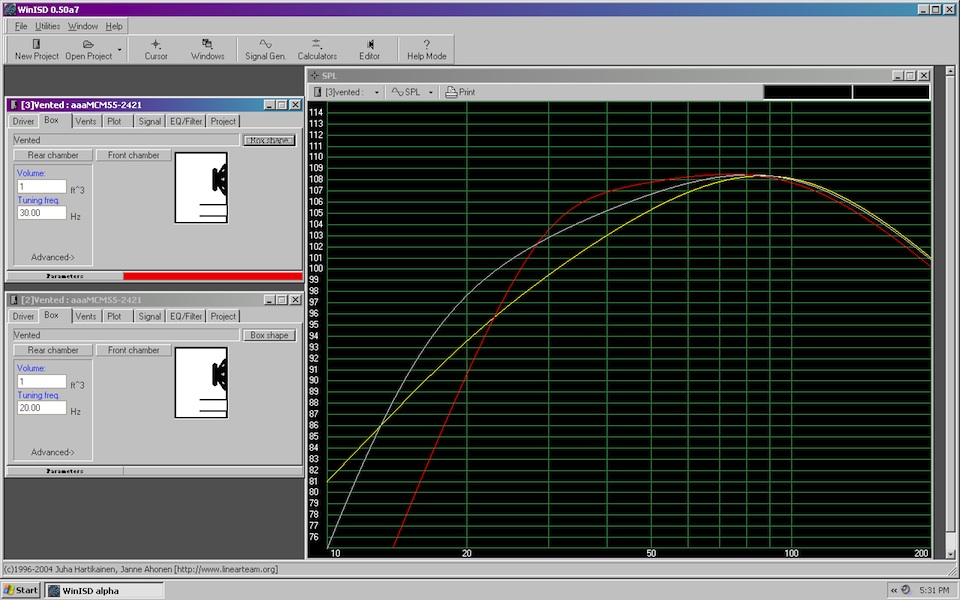Screen dimensions: 960x600
Task: Select the Plot tab in project [2]
Action: [x=114, y=317]
